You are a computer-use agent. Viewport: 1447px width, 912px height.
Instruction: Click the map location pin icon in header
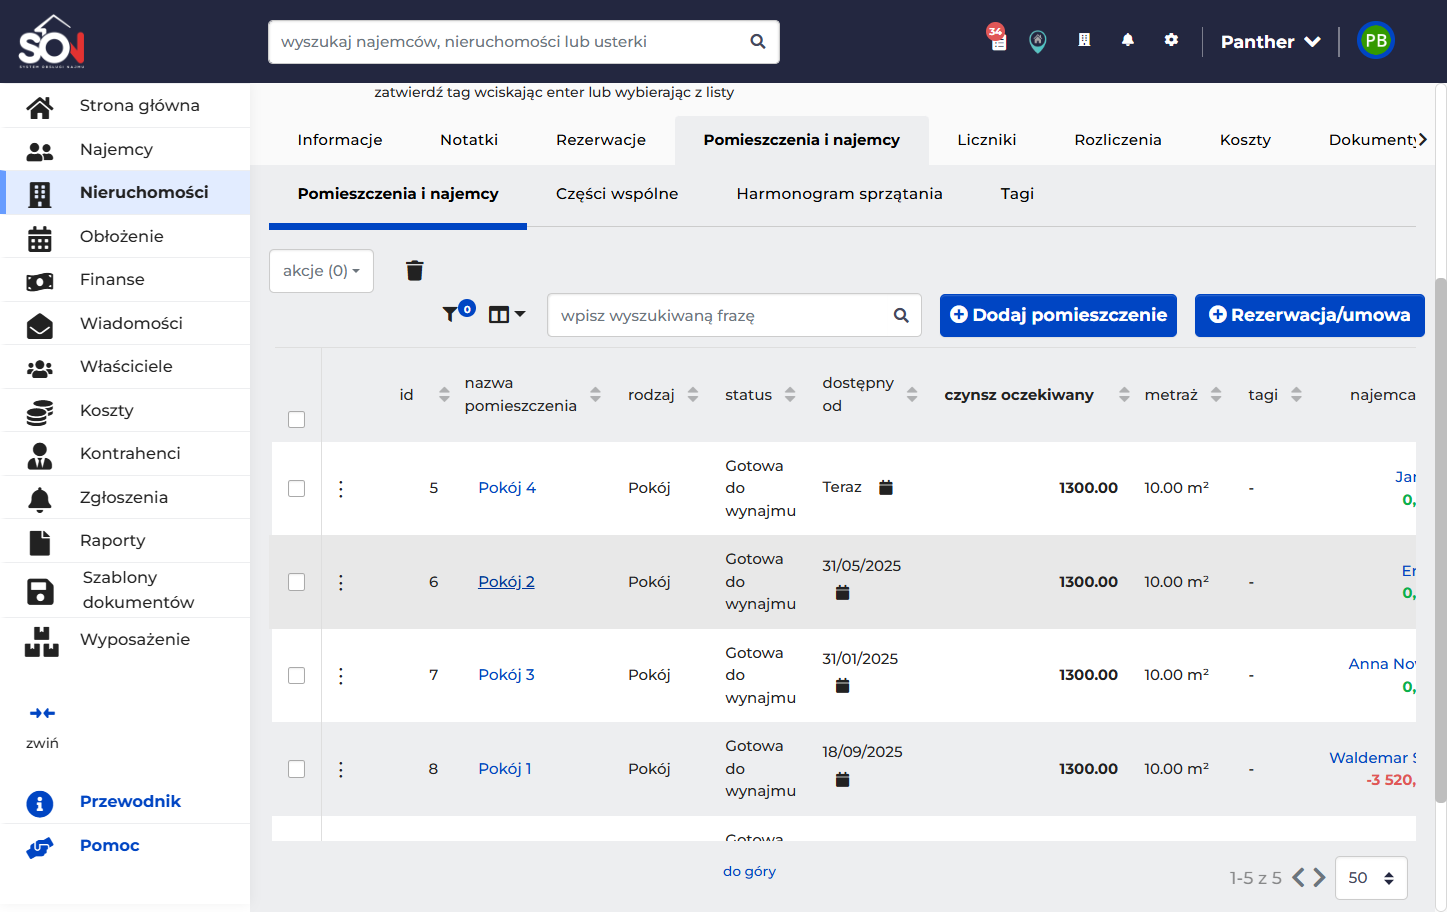click(x=1038, y=41)
